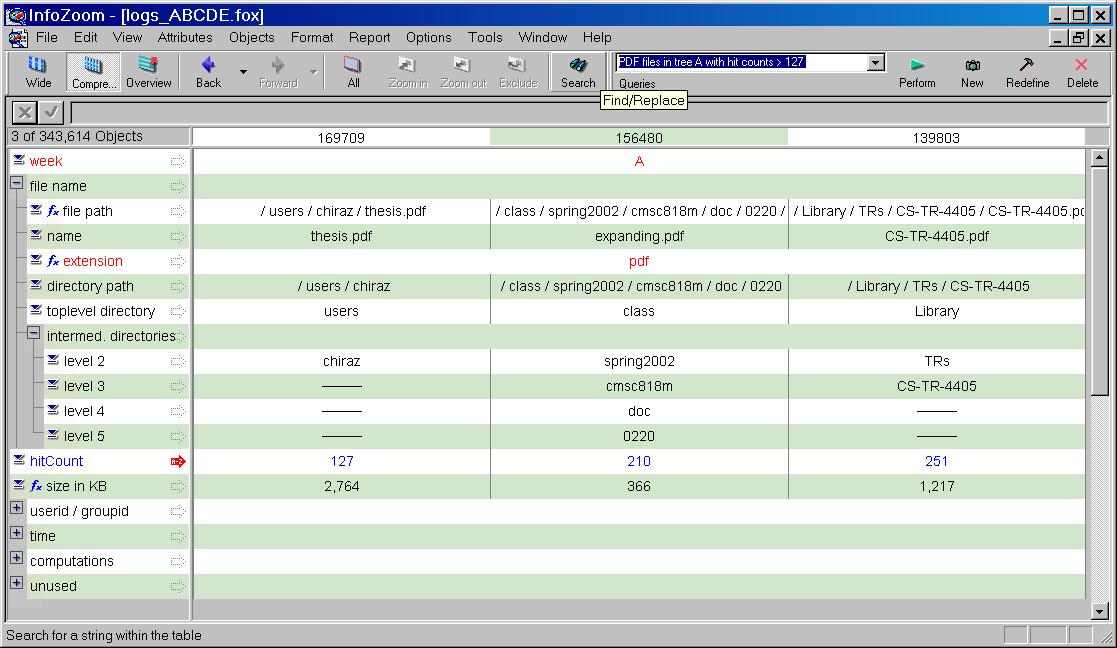Click the X cancel button by formula bar

tap(24, 112)
